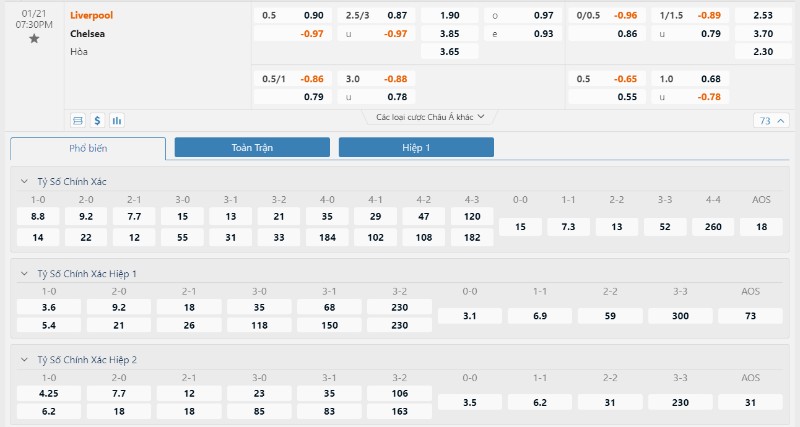This screenshot has height=427, width=800.
Task: Choose correct score 1-1 odds 7.3
Action: click(x=568, y=227)
